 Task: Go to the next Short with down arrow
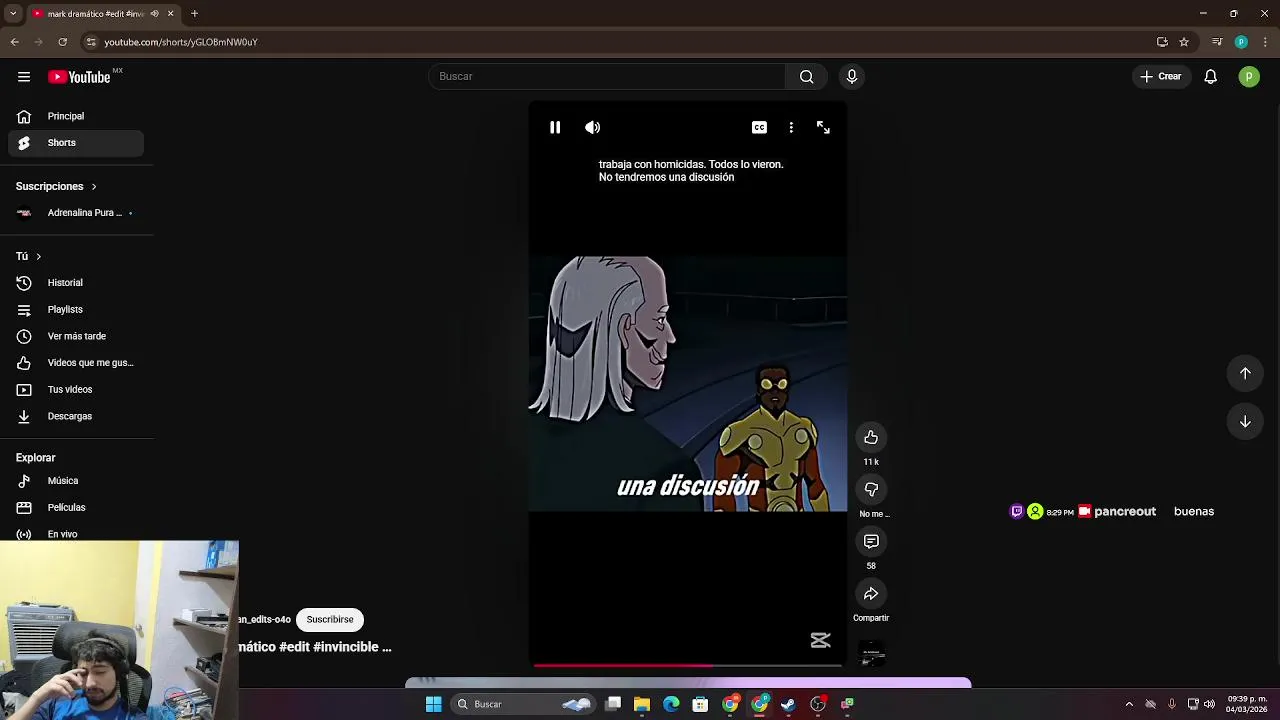point(1245,421)
